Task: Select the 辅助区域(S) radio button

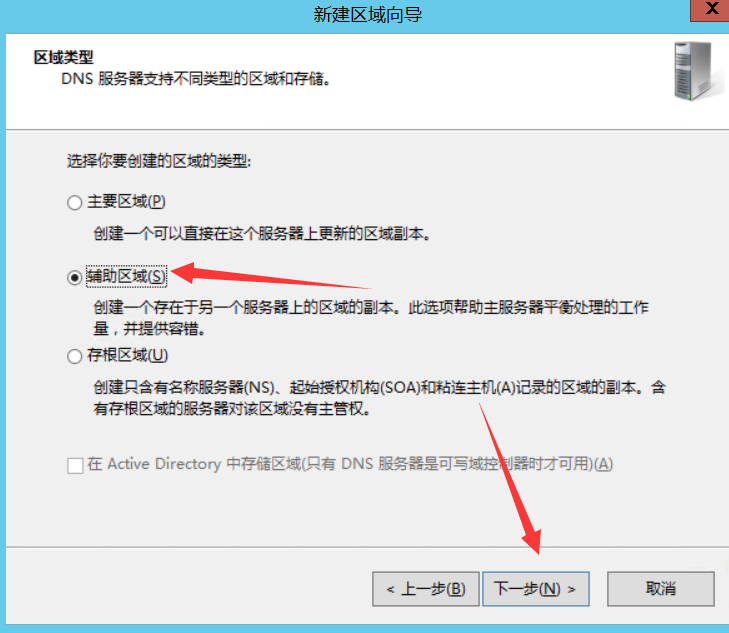Action: pos(74,277)
